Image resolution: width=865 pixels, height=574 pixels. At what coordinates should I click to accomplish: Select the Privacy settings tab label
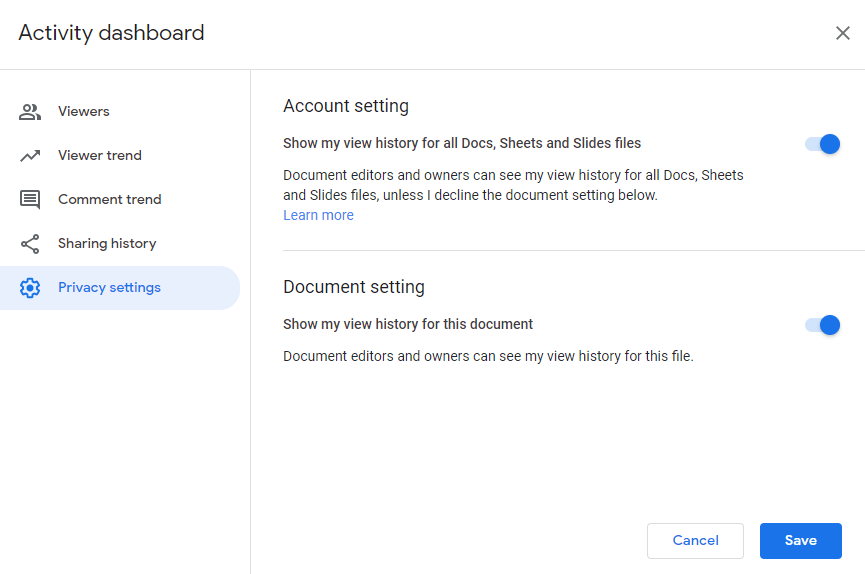click(109, 288)
